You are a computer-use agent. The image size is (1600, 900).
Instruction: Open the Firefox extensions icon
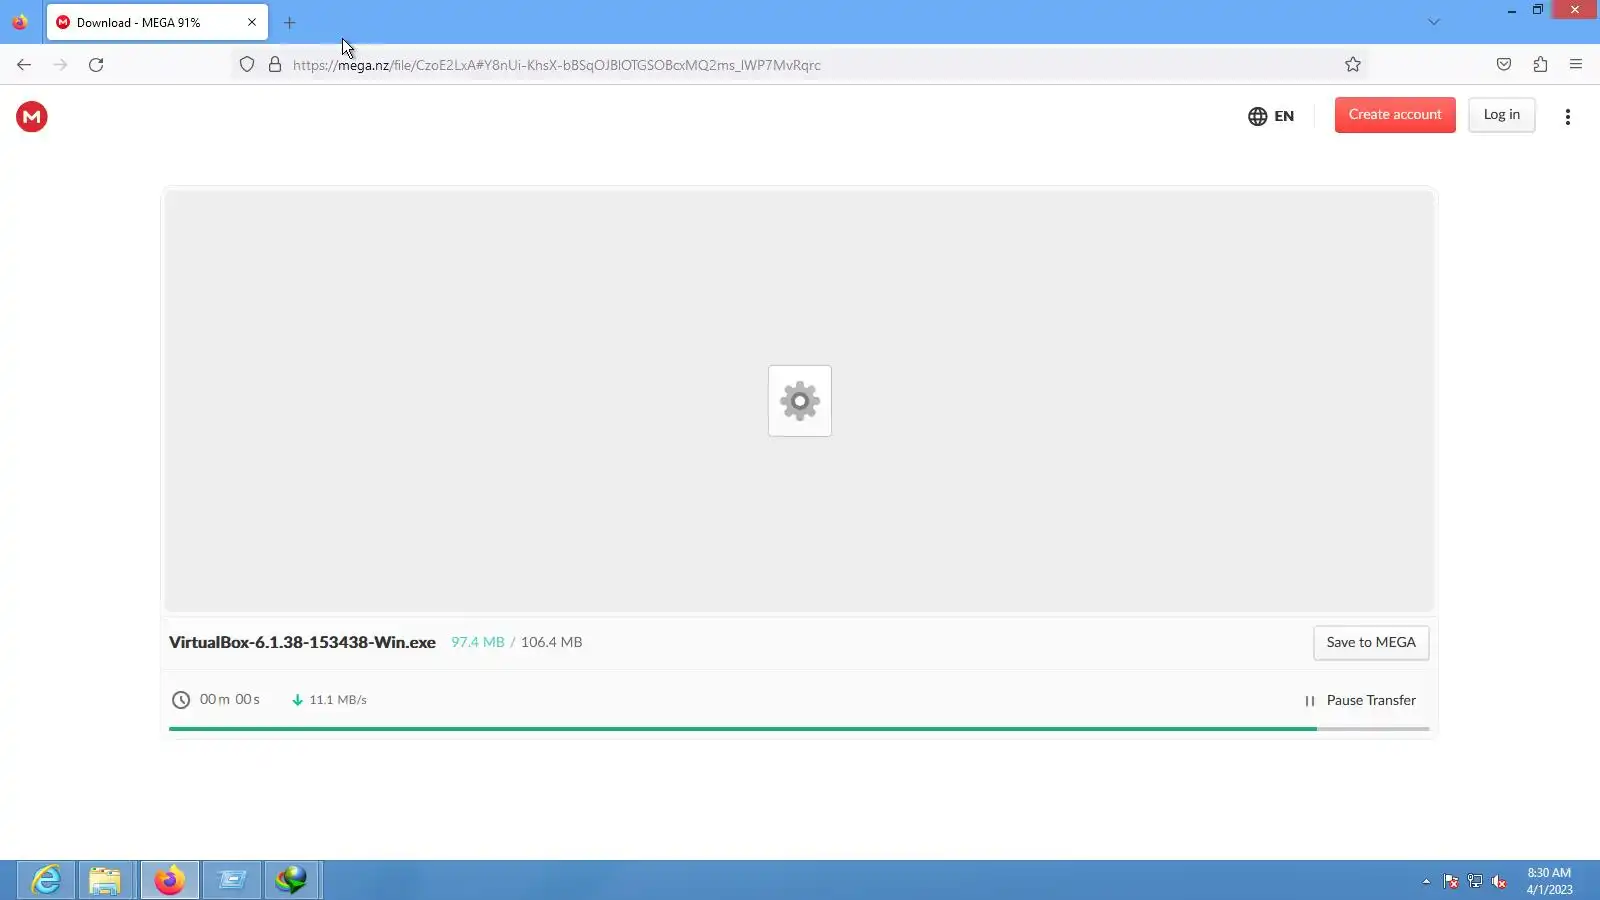[1540, 65]
